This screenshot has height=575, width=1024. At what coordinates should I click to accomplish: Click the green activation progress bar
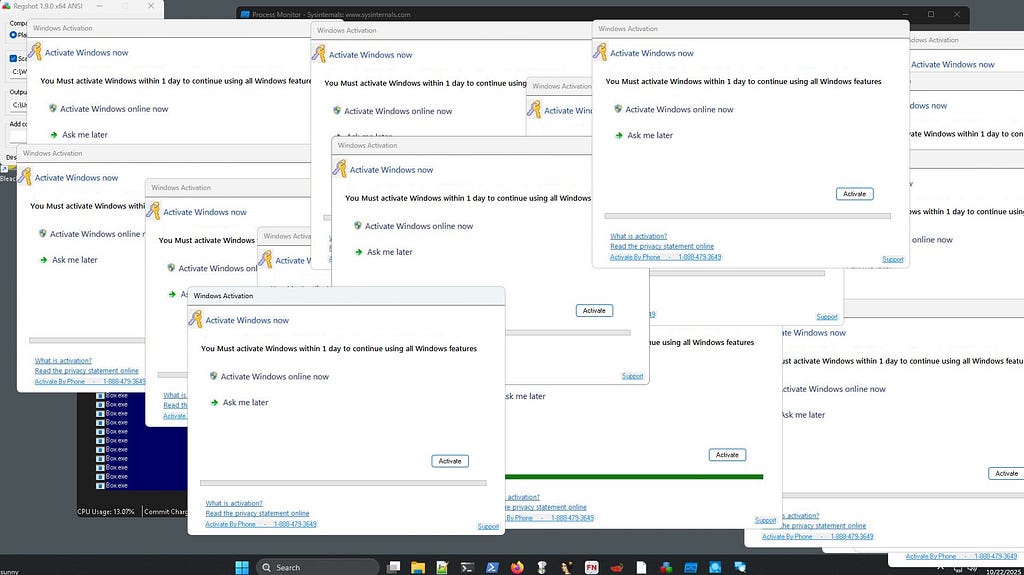pos(633,476)
